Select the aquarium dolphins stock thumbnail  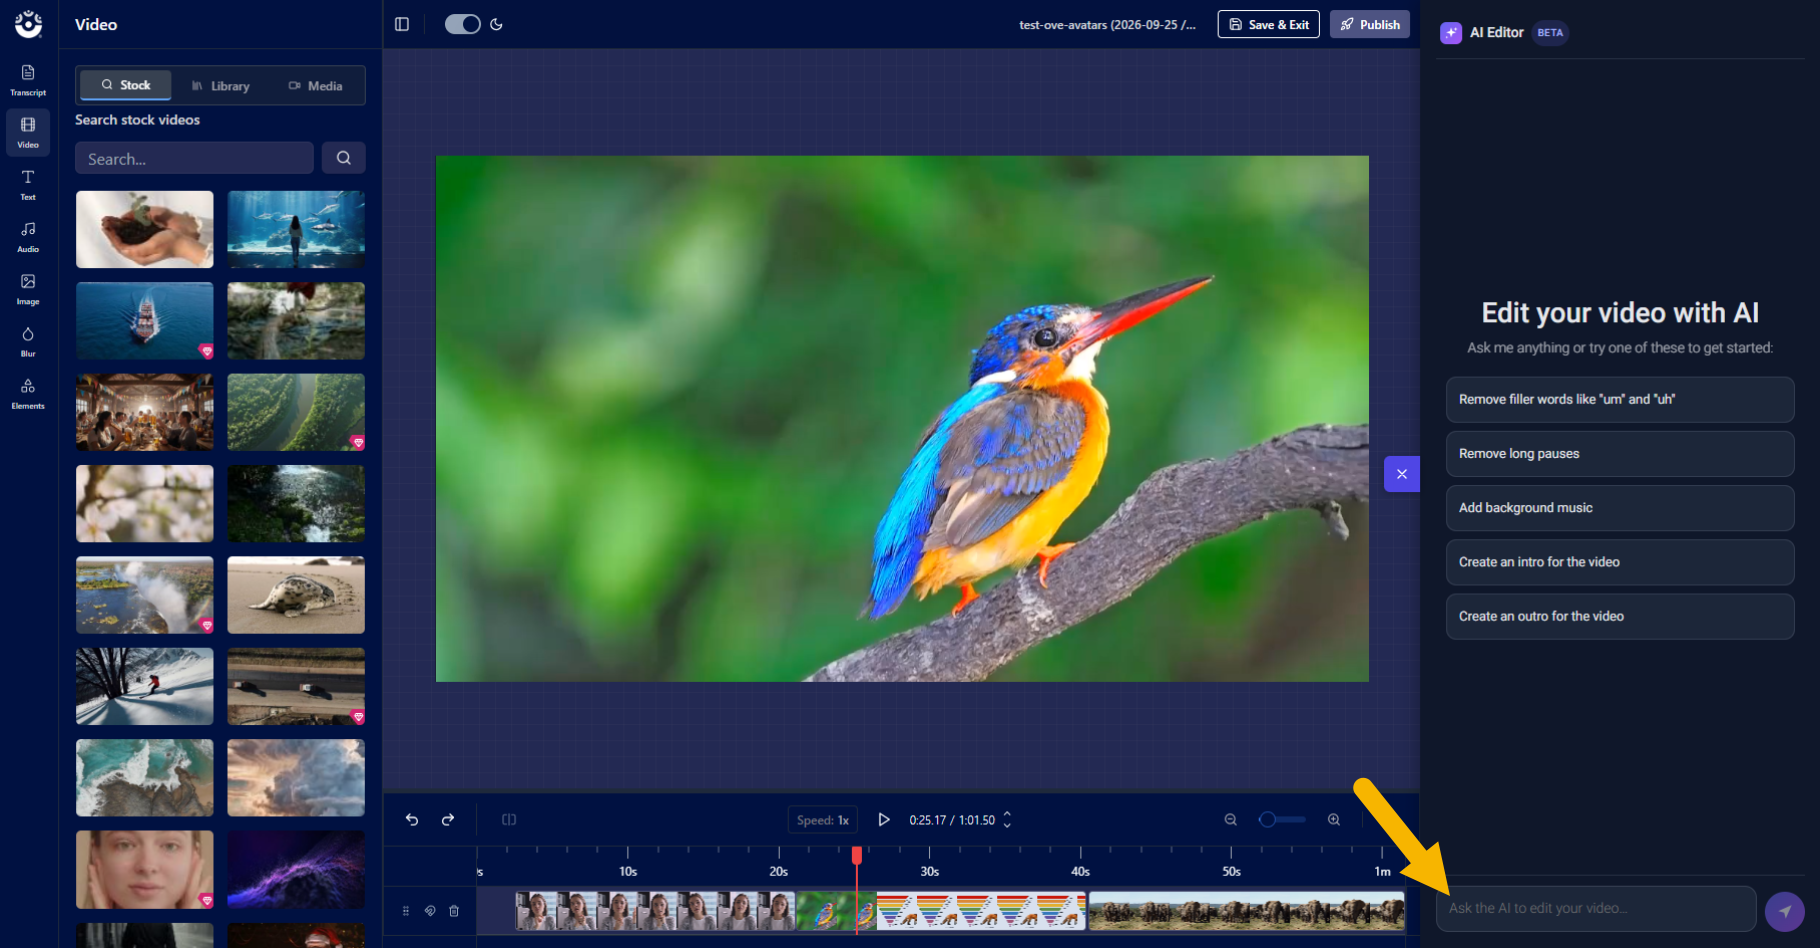(296, 229)
